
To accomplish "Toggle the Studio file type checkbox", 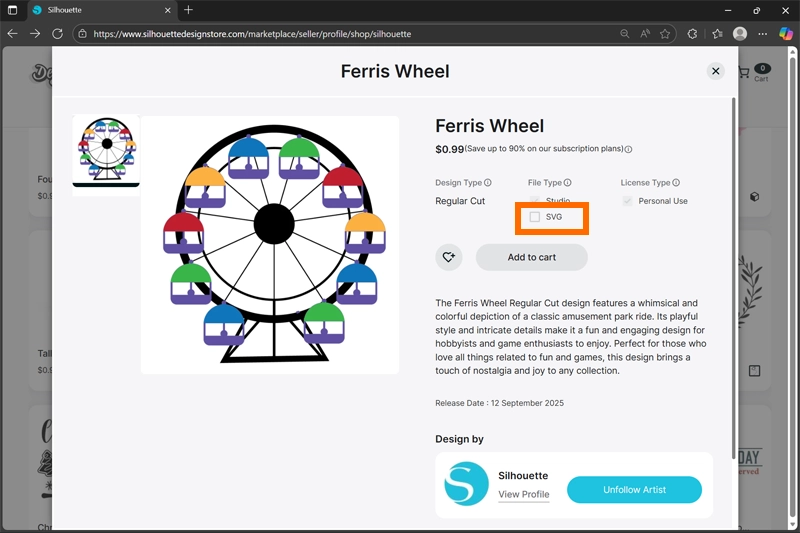I will point(535,201).
